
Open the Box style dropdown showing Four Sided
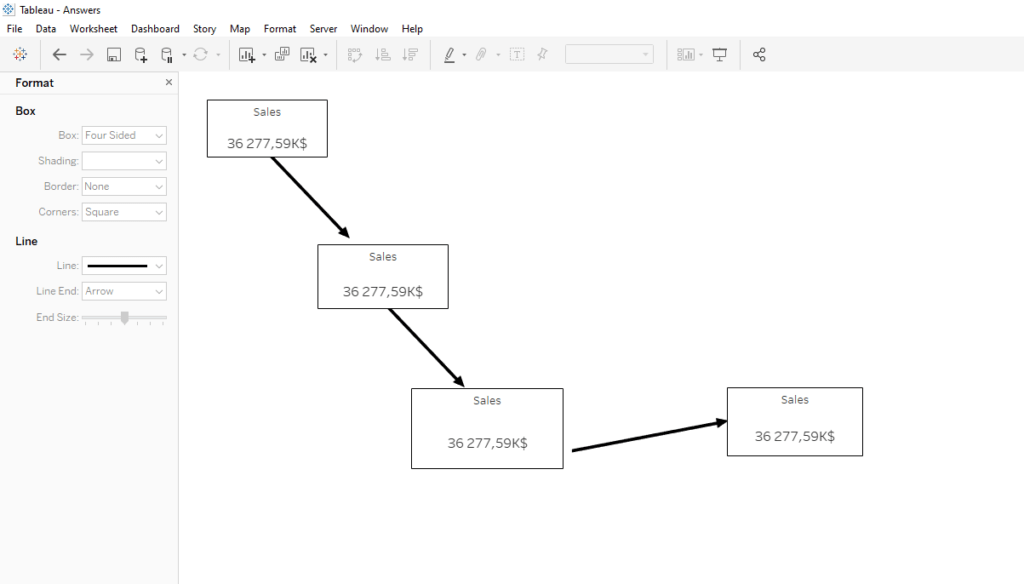pyautogui.click(x=123, y=135)
